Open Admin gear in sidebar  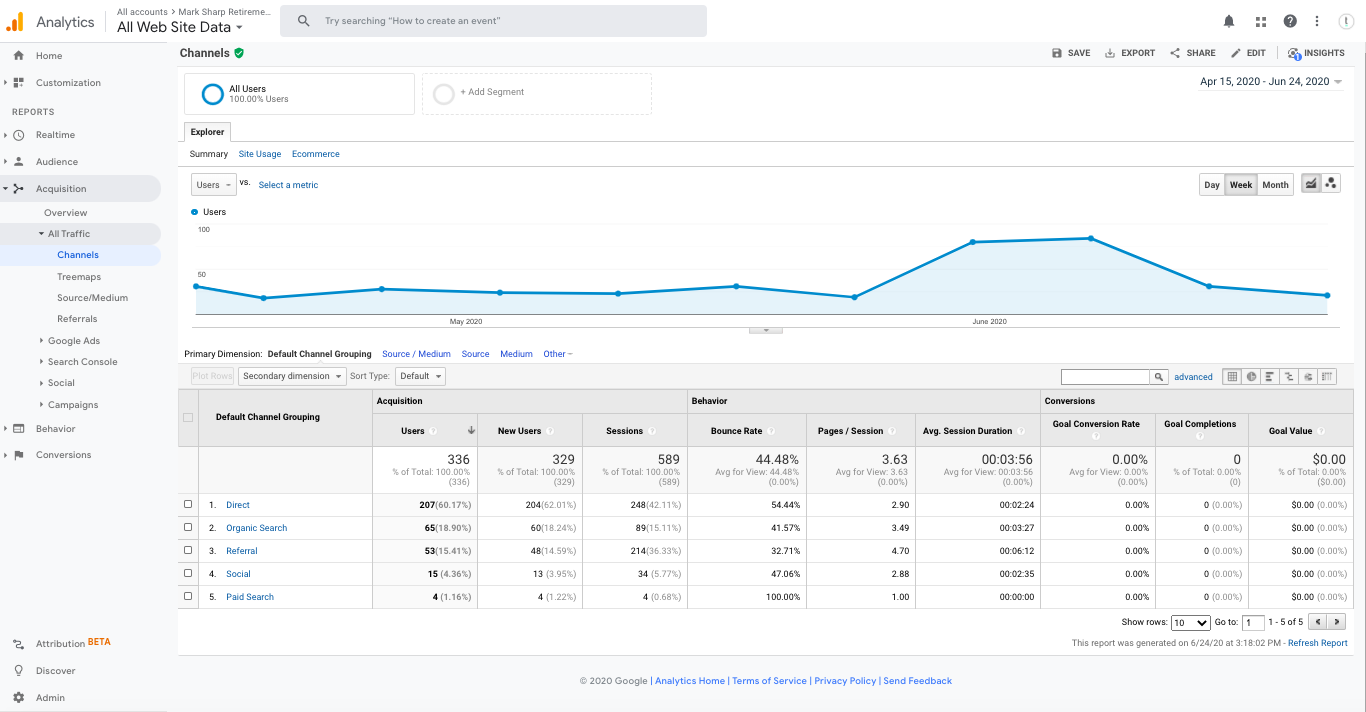coord(19,697)
